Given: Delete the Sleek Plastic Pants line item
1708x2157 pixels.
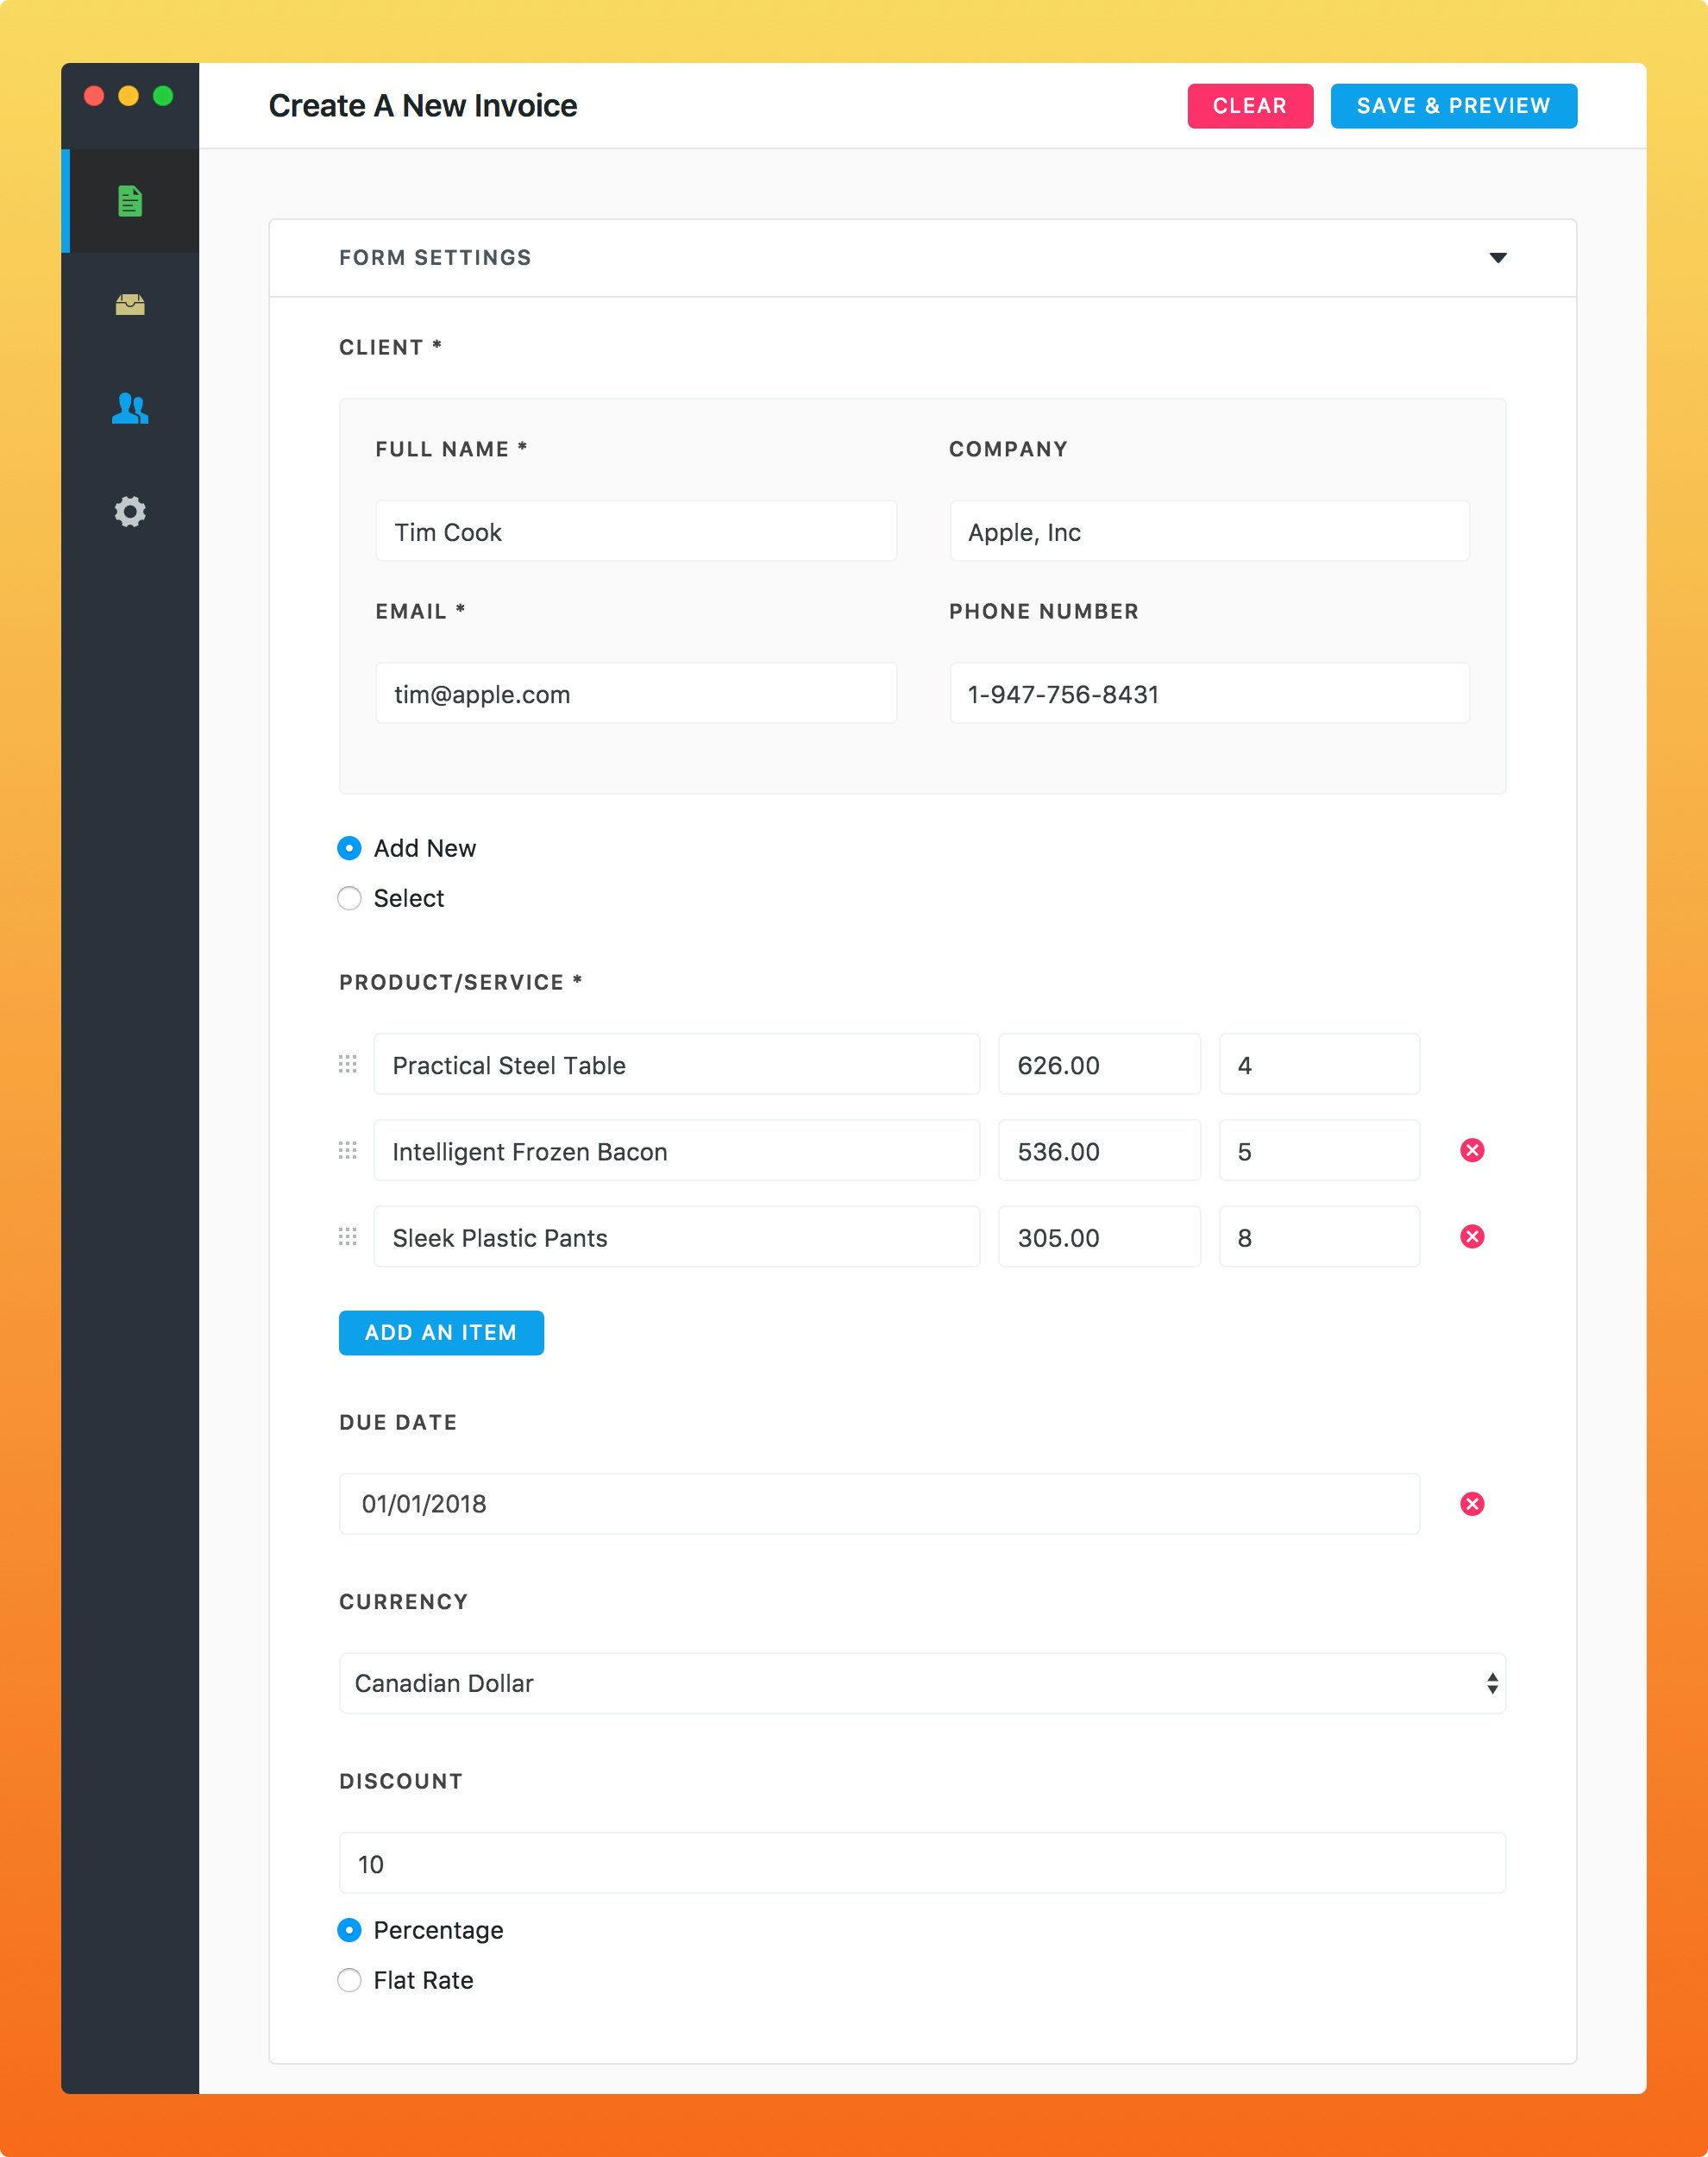Looking at the screenshot, I should (x=1472, y=1236).
